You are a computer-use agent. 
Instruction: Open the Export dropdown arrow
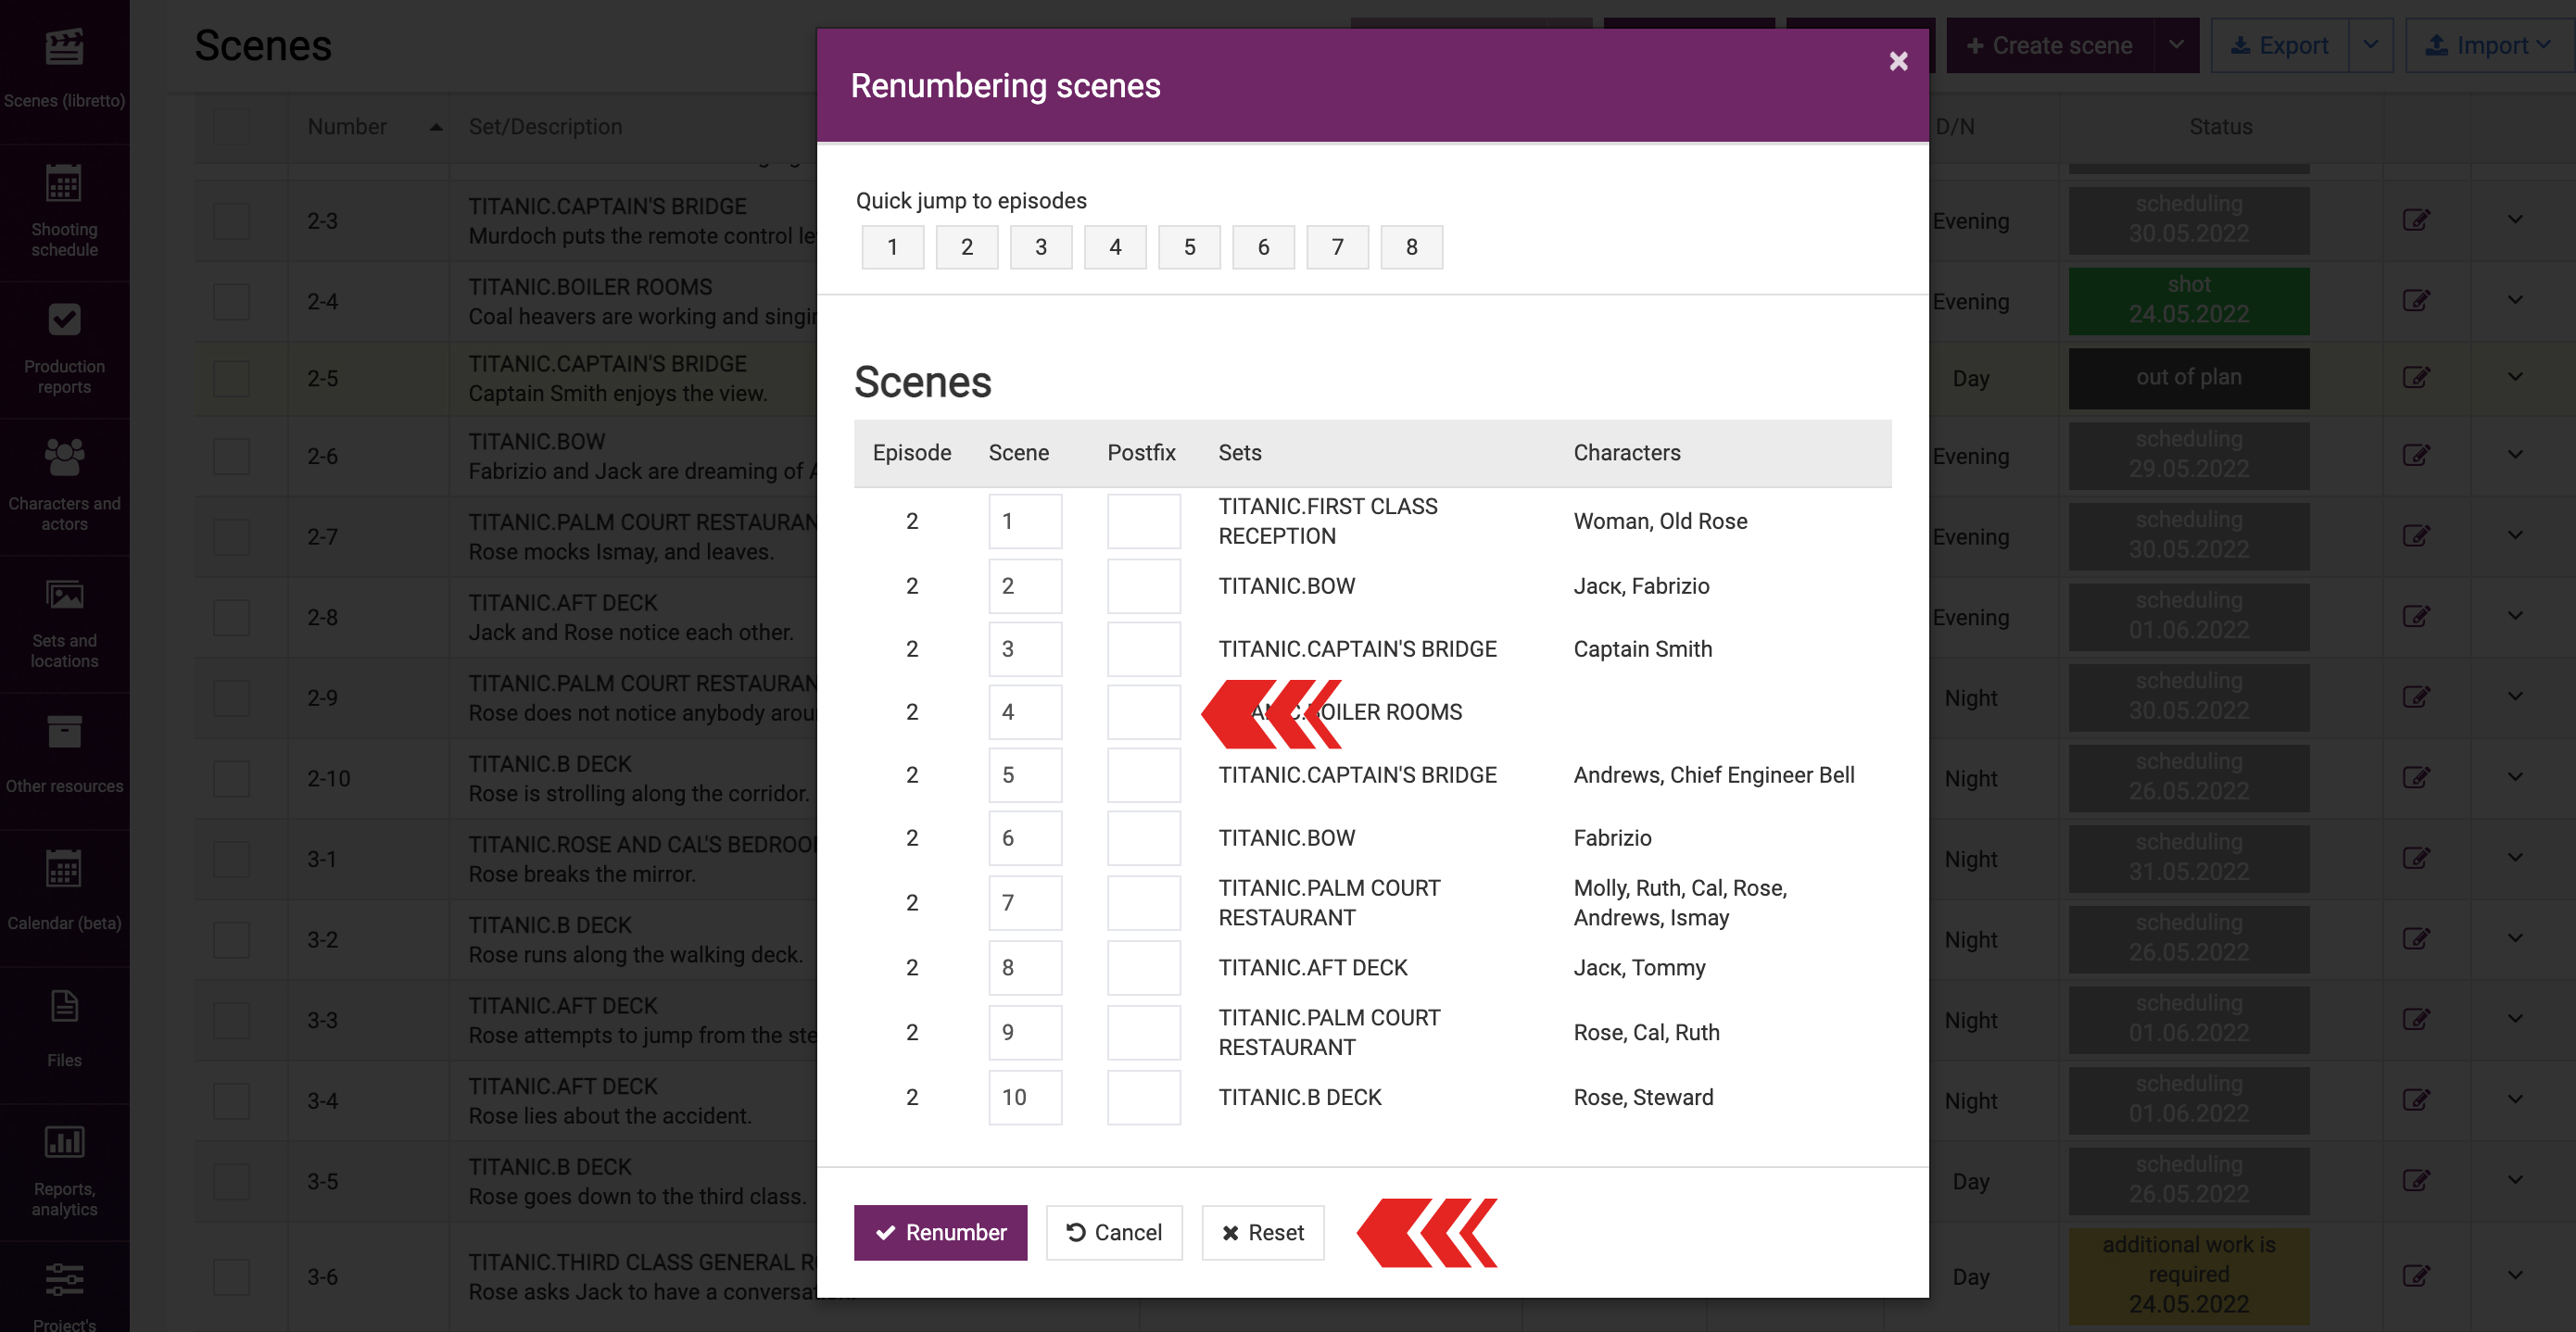click(x=2371, y=45)
